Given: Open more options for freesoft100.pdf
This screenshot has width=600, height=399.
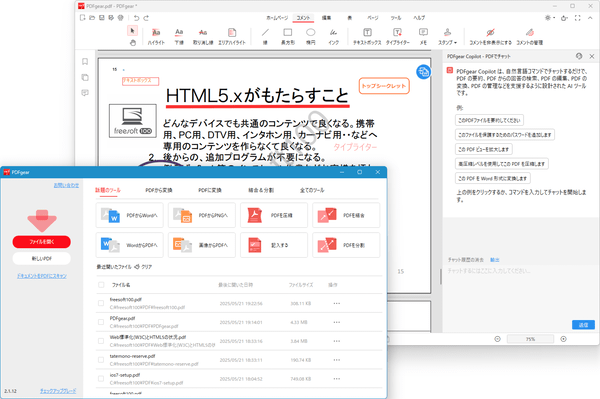Looking at the screenshot, I should click(337, 303).
